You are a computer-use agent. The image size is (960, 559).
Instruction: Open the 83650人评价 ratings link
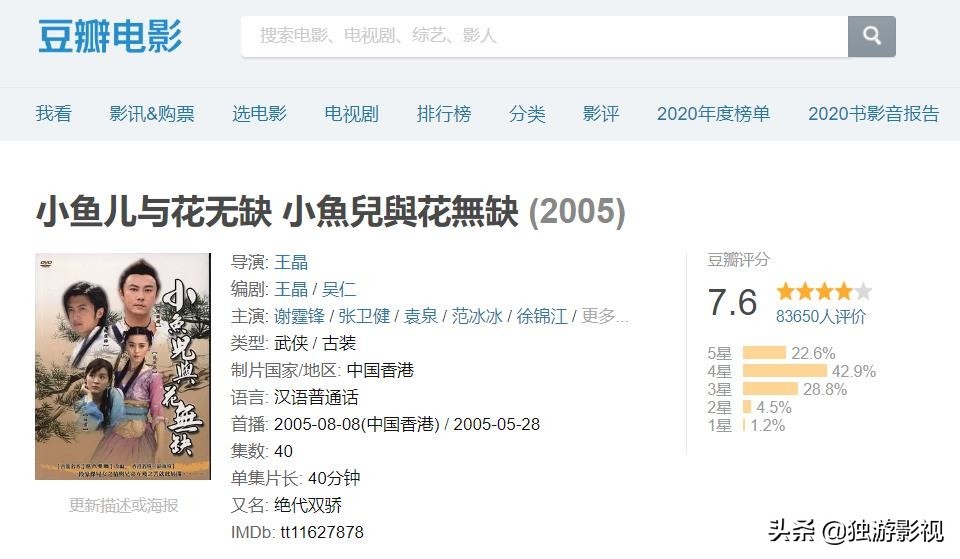pos(821,317)
